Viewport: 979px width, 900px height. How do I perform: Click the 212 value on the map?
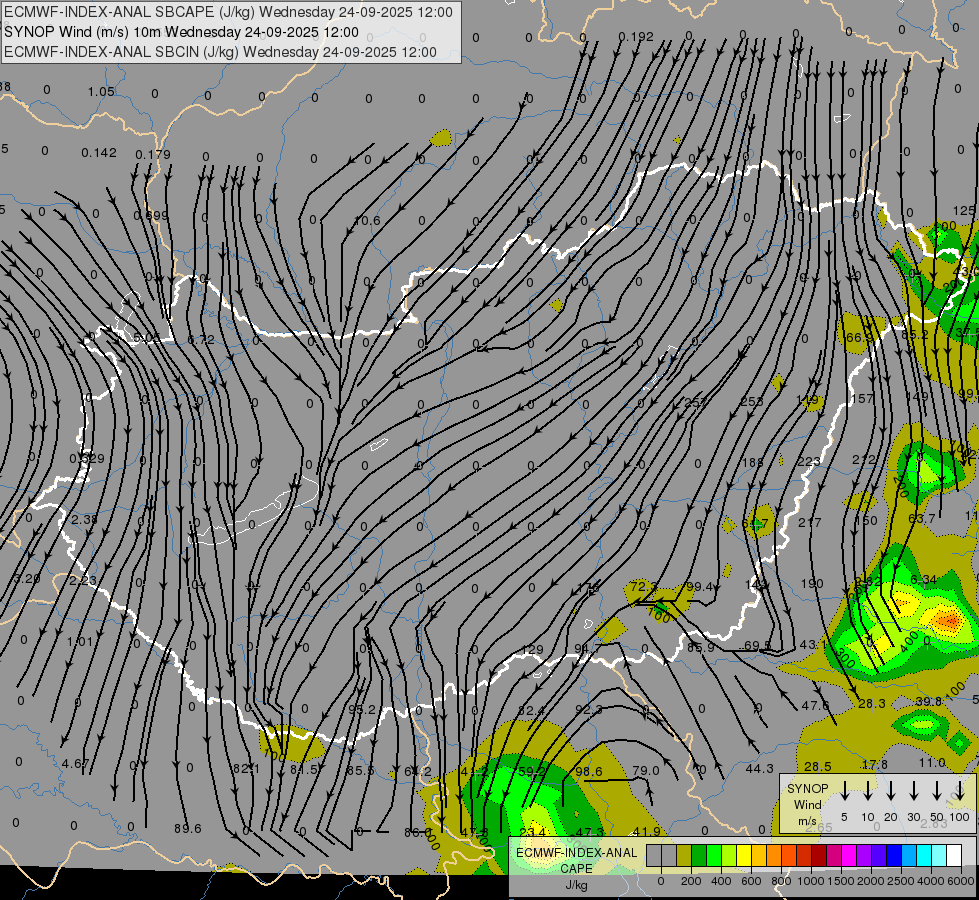coord(864,460)
